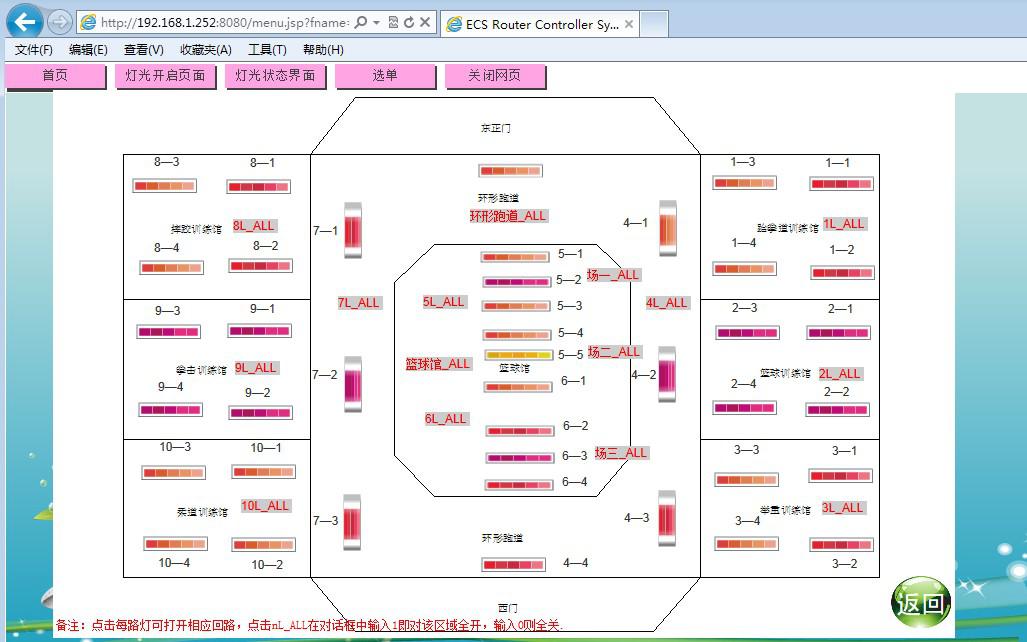Viewport: 1027px width, 642px height.
Task: Open the 灯光状态界面 page
Action: (275, 76)
